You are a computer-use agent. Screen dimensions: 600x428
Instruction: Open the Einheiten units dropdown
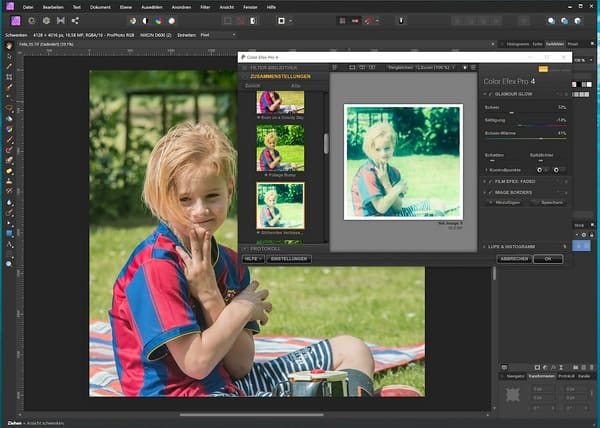pyautogui.click(x=218, y=35)
